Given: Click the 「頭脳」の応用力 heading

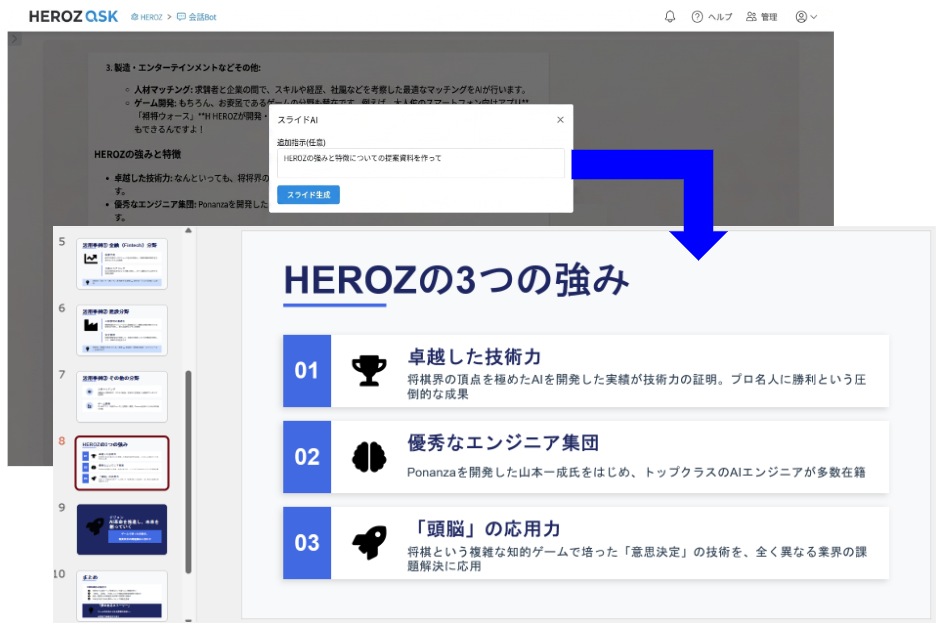Looking at the screenshot, I should 486,529.
